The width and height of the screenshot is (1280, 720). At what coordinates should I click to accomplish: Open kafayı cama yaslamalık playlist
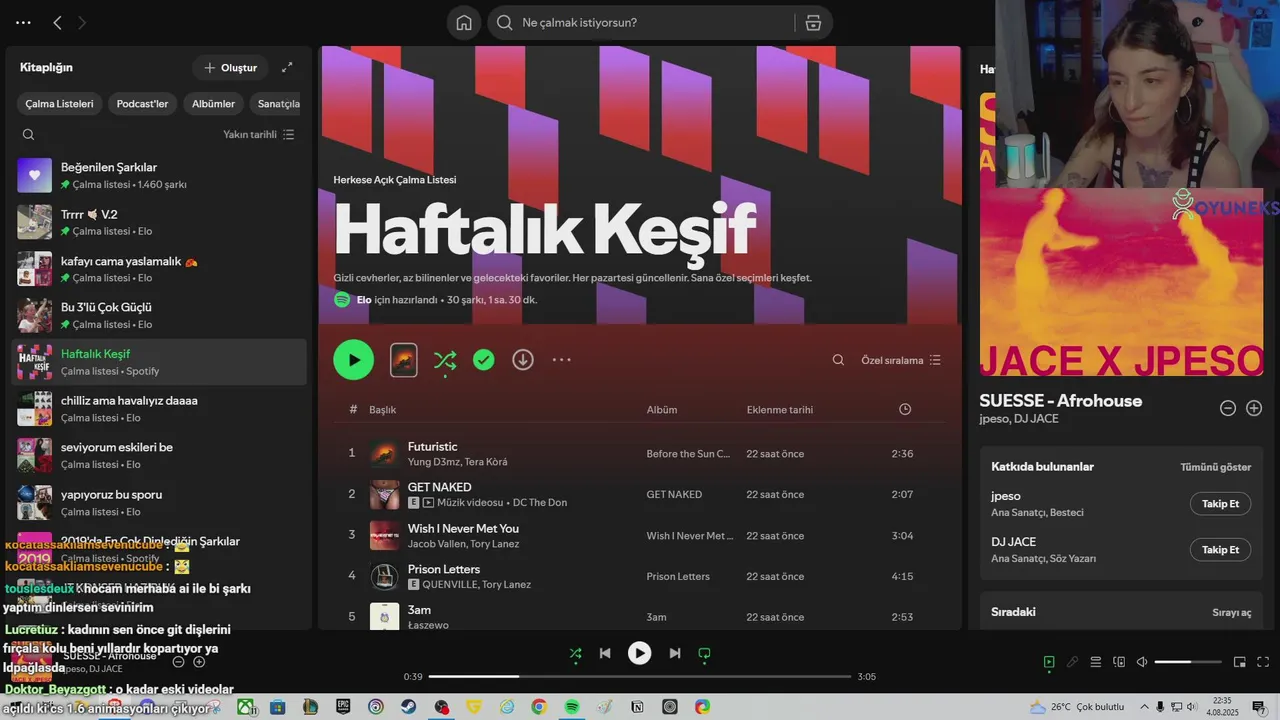161,268
